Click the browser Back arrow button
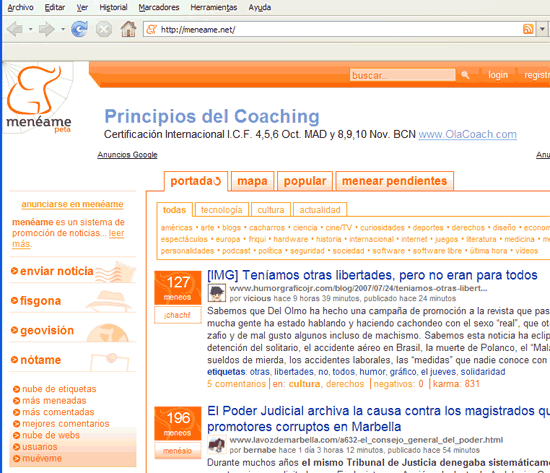 [15, 29]
